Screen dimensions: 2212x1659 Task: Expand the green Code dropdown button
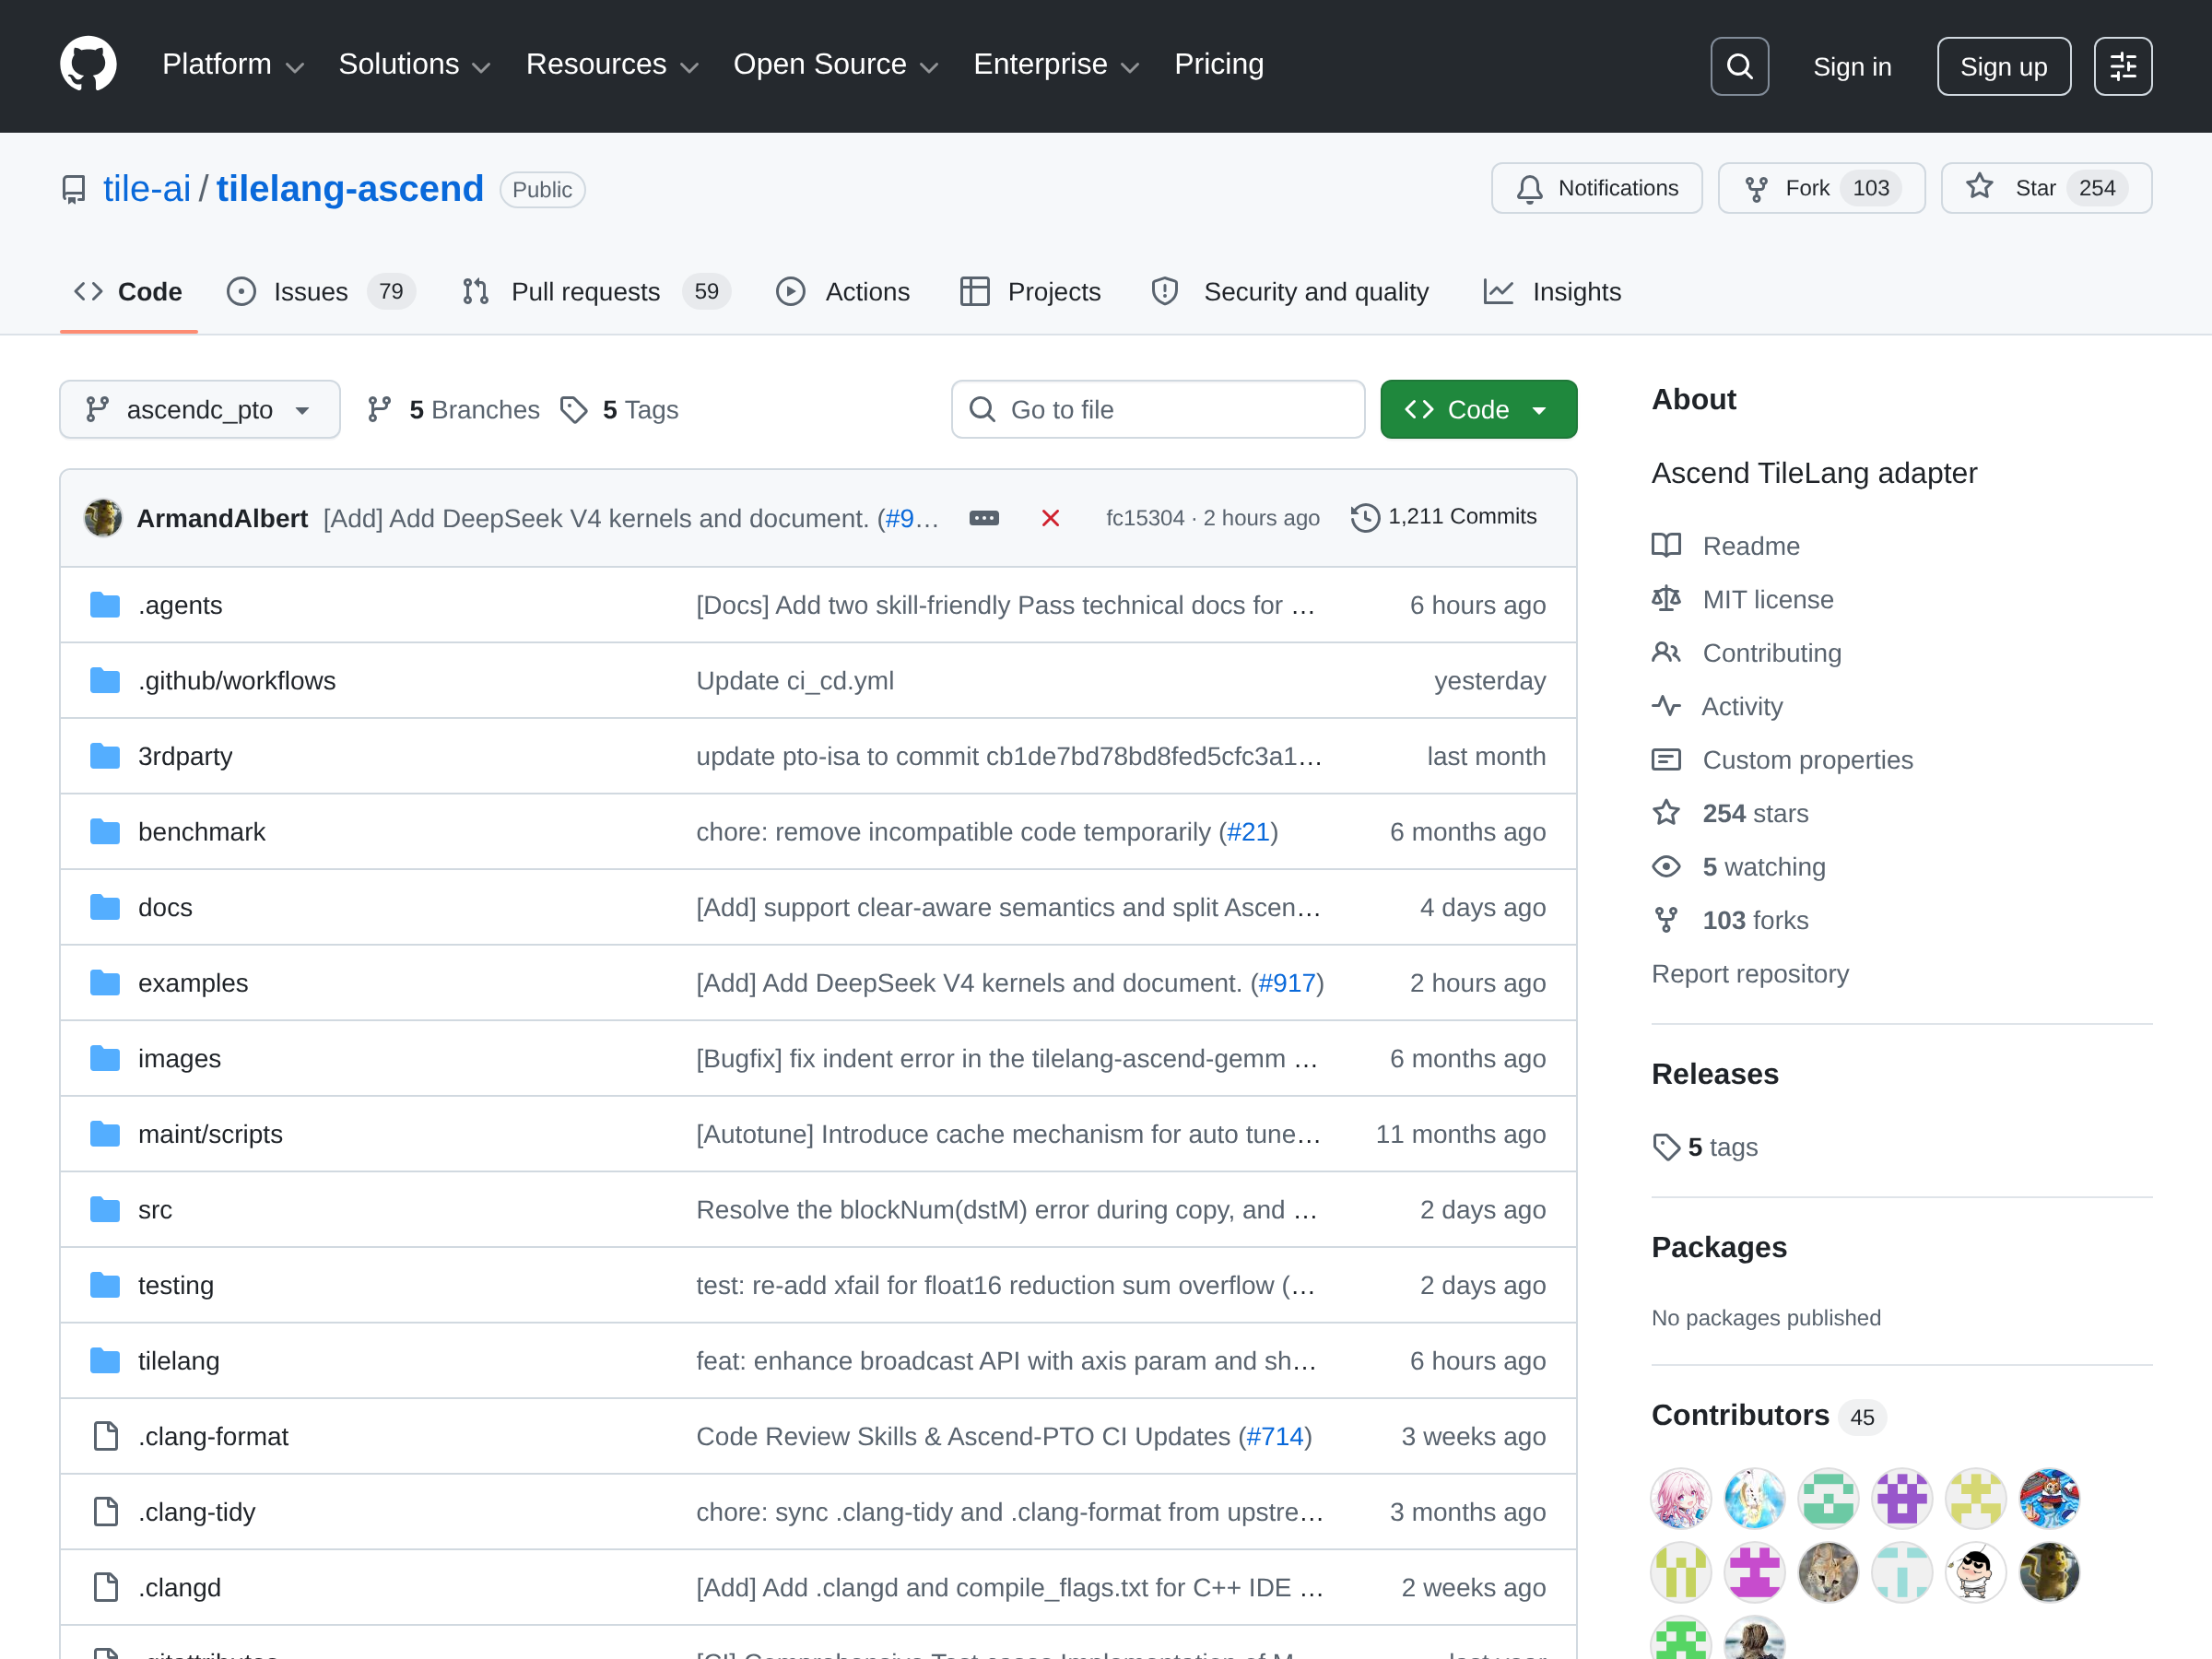click(x=1478, y=409)
